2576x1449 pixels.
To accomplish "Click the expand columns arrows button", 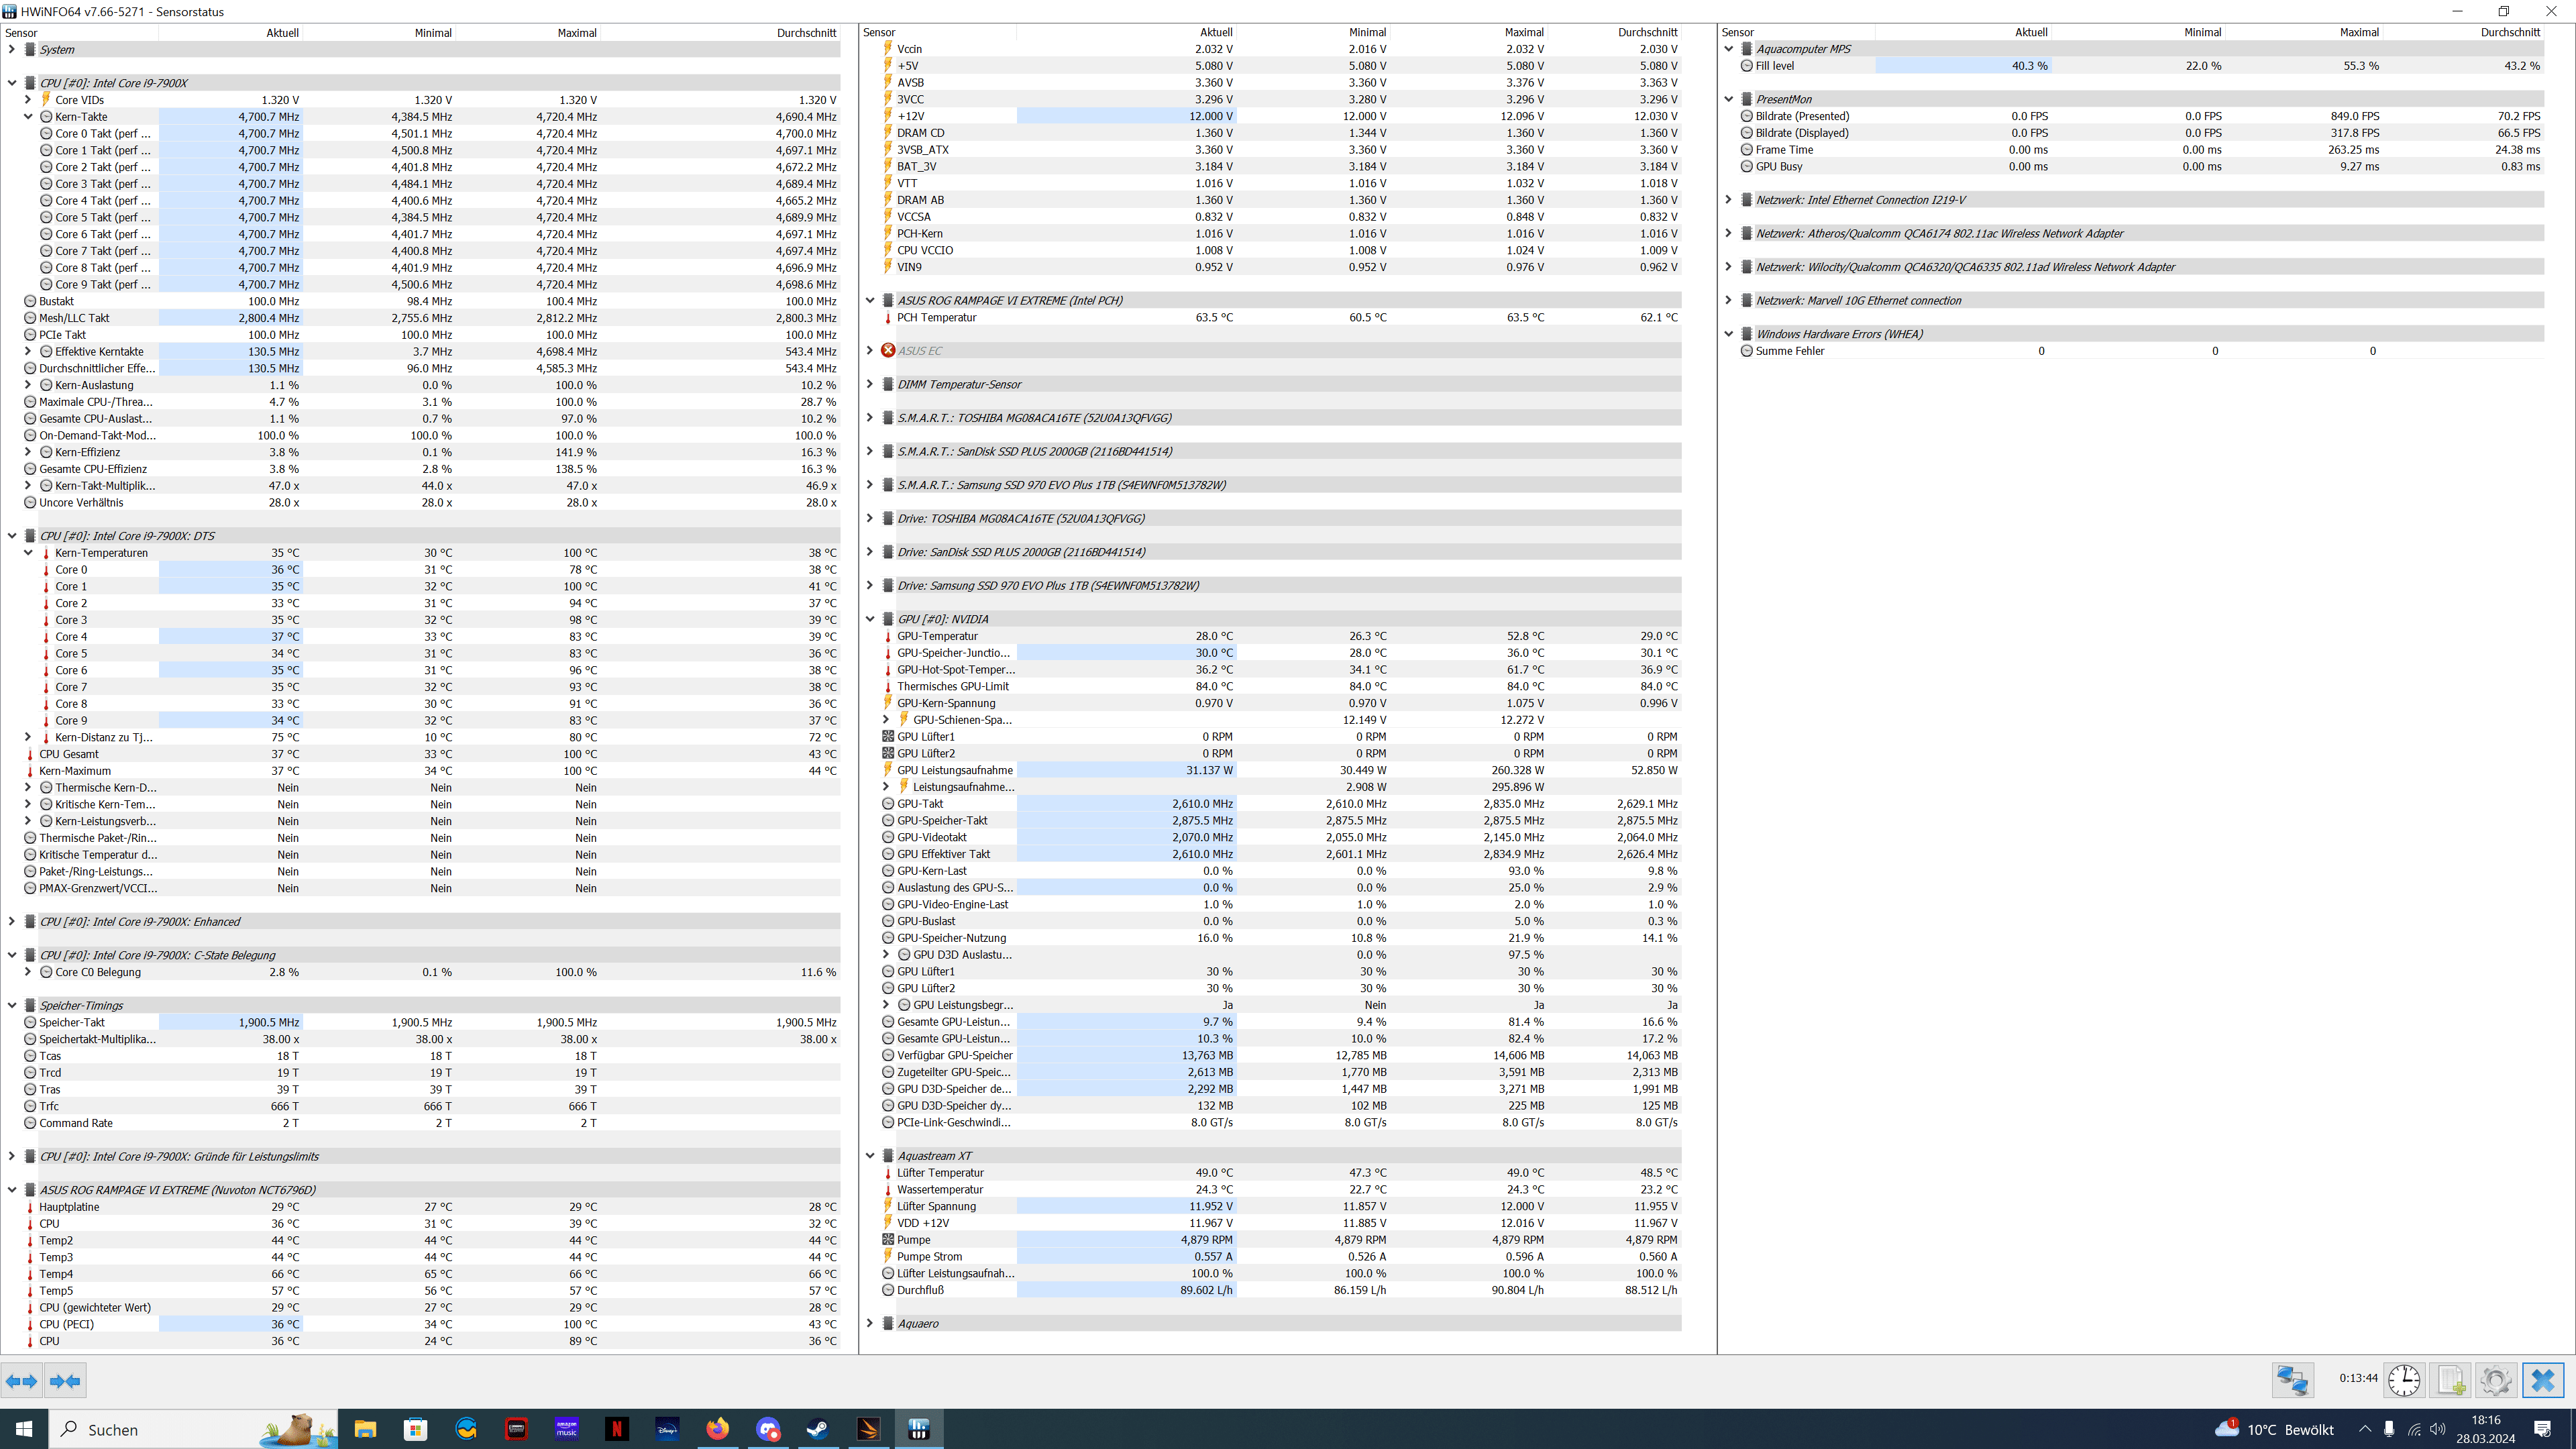I will (x=22, y=1381).
